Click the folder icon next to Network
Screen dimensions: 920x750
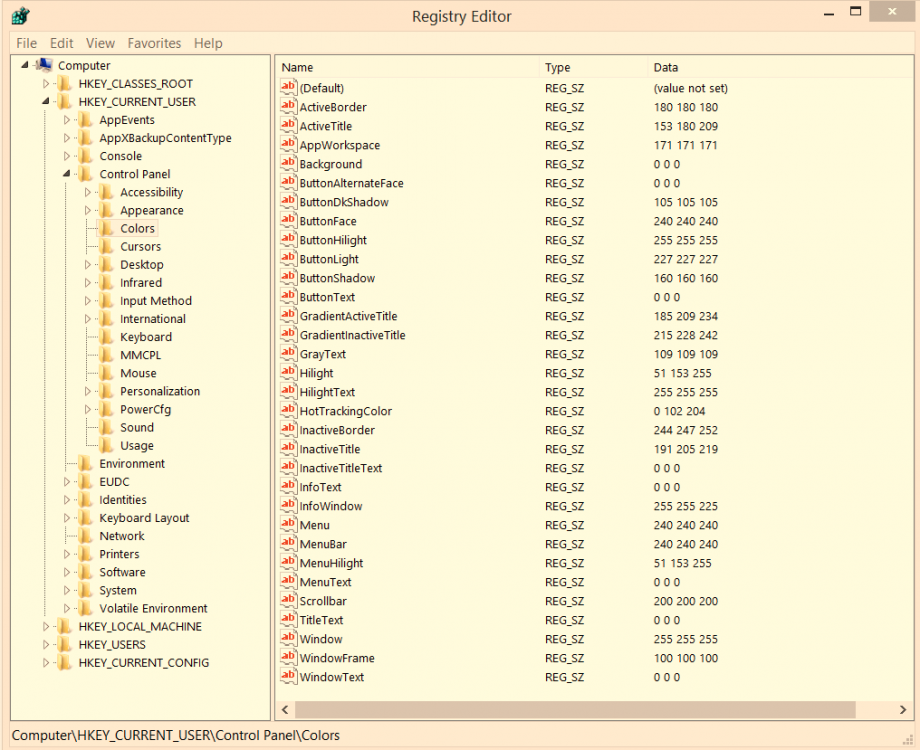pos(86,536)
